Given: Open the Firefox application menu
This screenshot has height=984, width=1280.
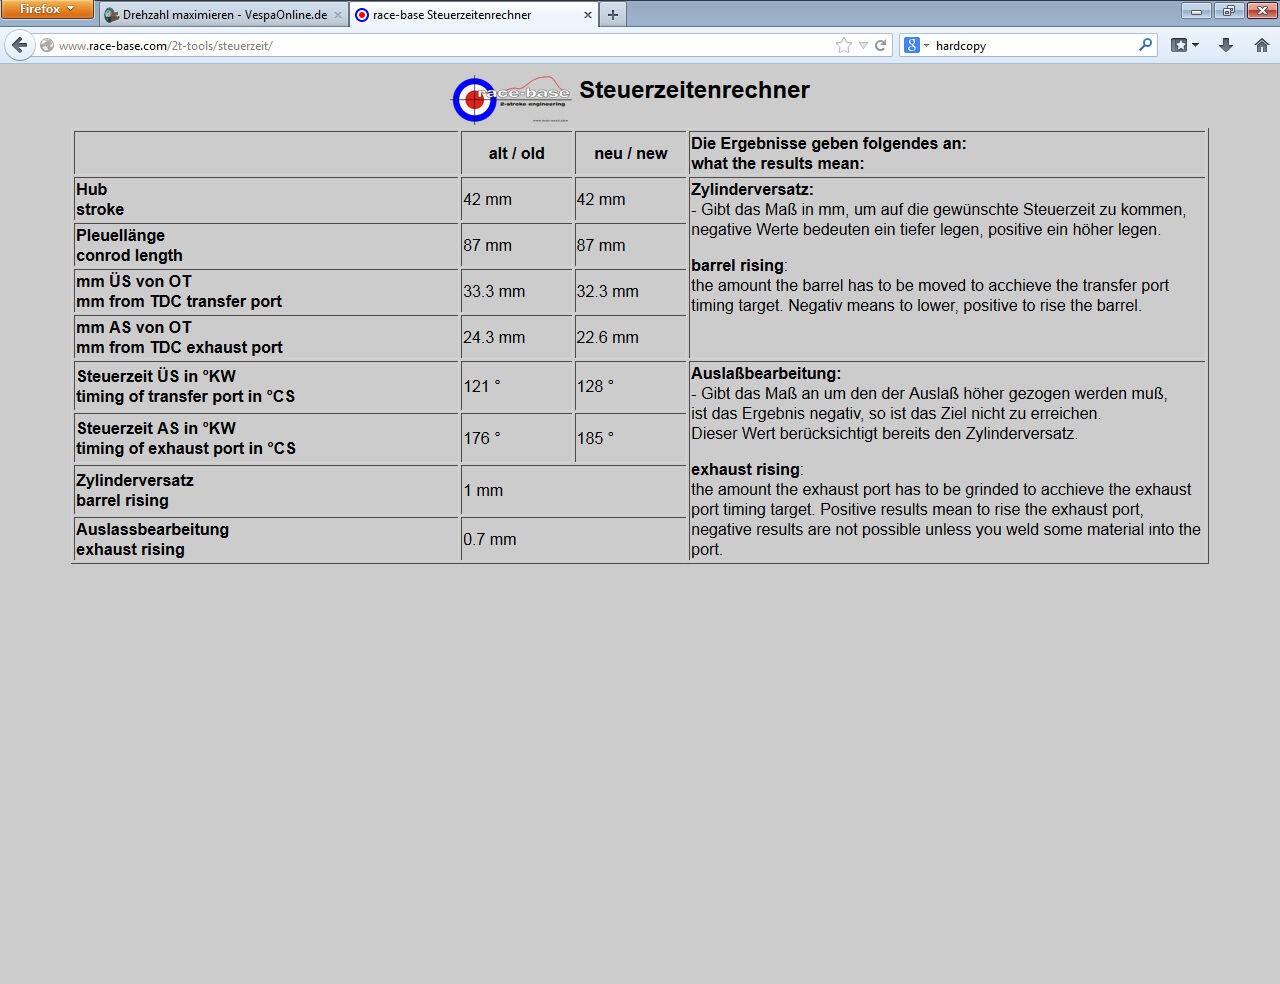Looking at the screenshot, I should point(46,9).
